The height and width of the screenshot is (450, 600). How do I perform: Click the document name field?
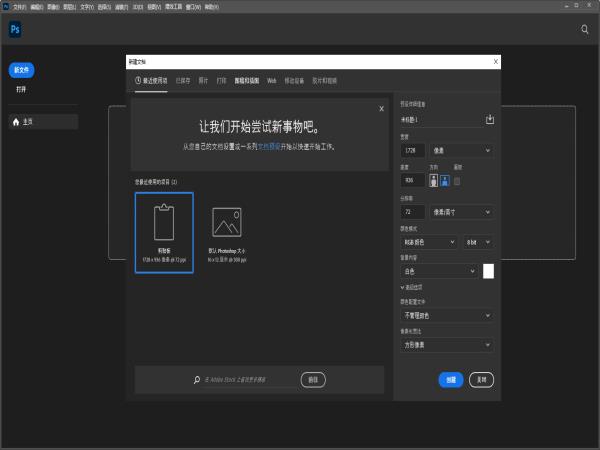(x=441, y=120)
